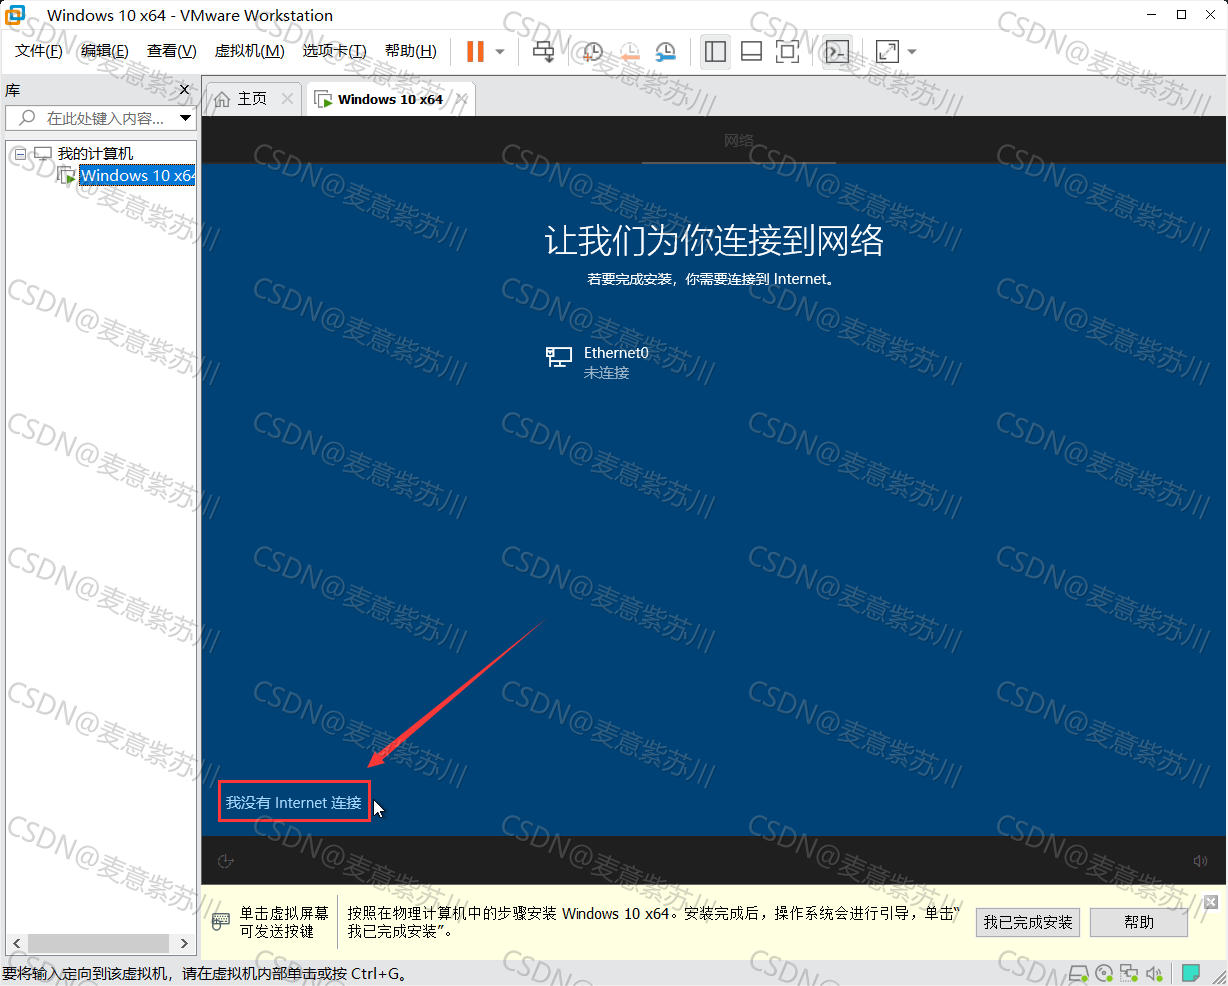Click the hard disk status icon
Image resolution: width=1228 pixels, height=986 pixels.
(x=1079, y=973)
